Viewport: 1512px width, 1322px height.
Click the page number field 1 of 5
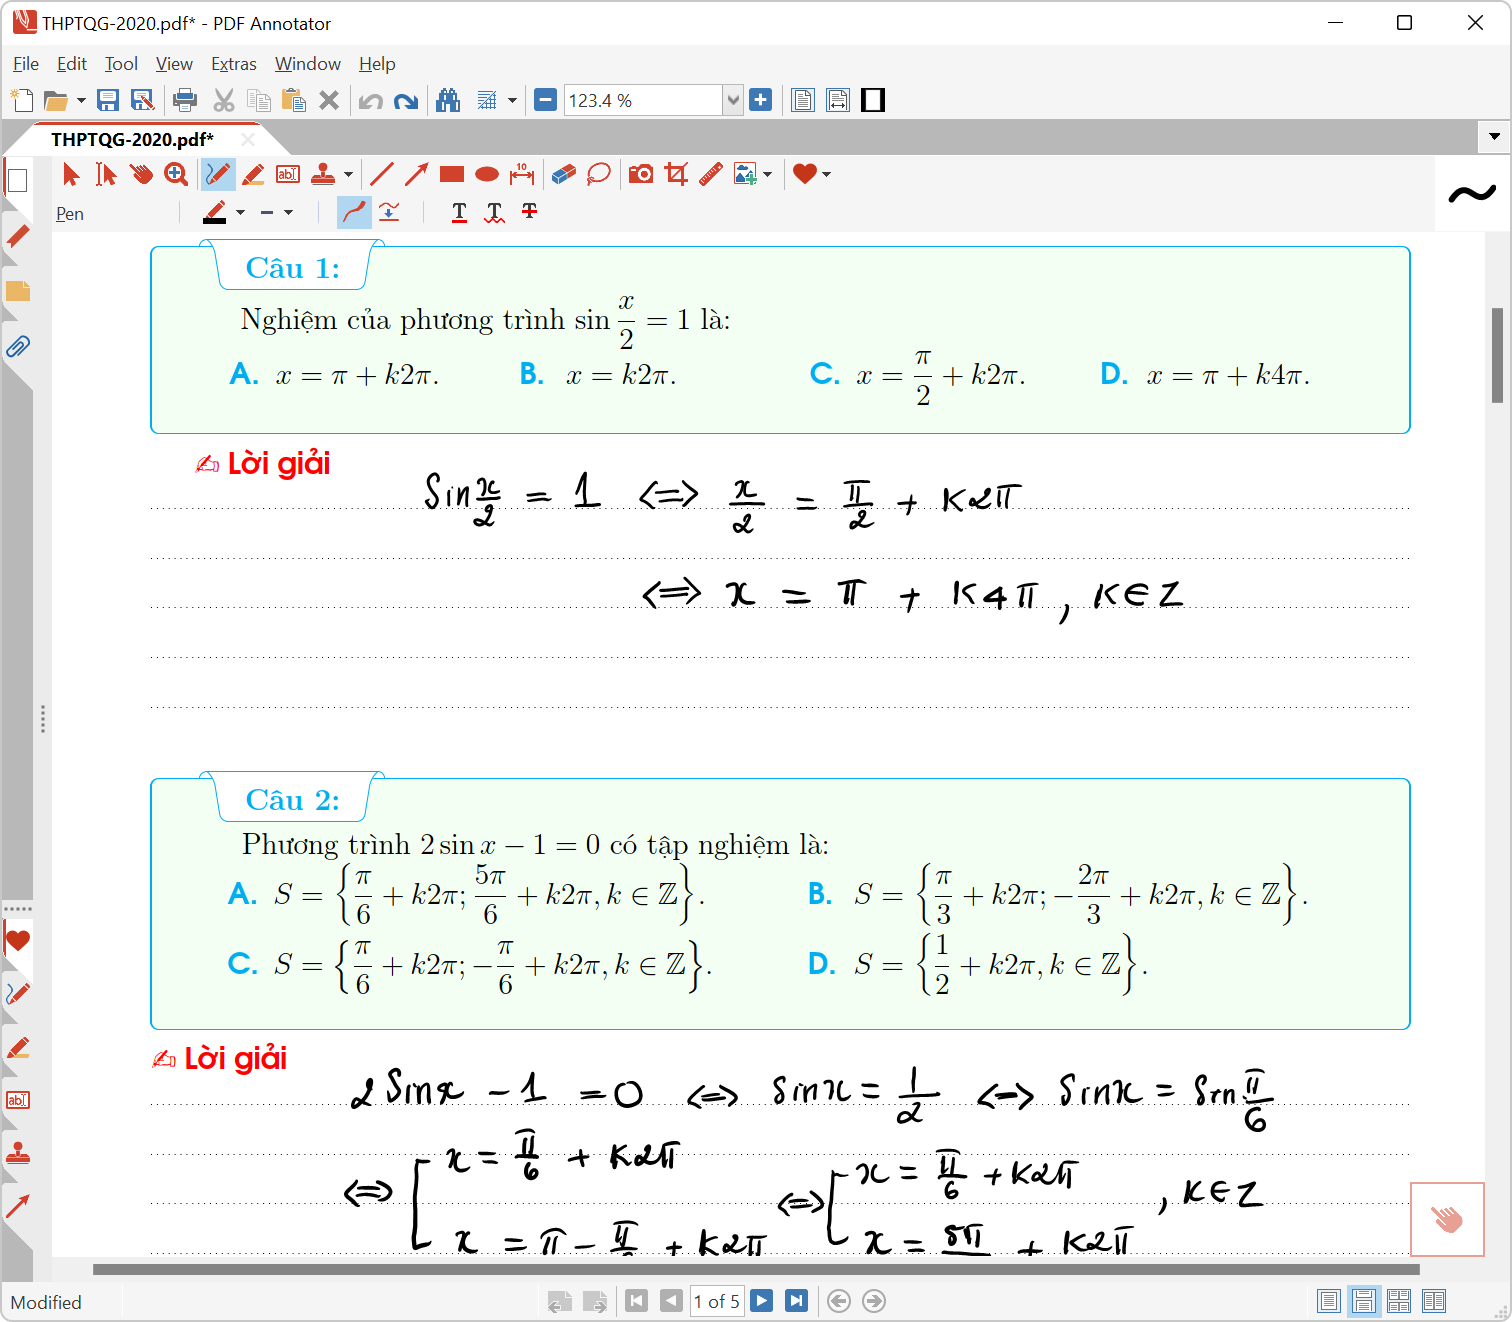point(717,1301)
